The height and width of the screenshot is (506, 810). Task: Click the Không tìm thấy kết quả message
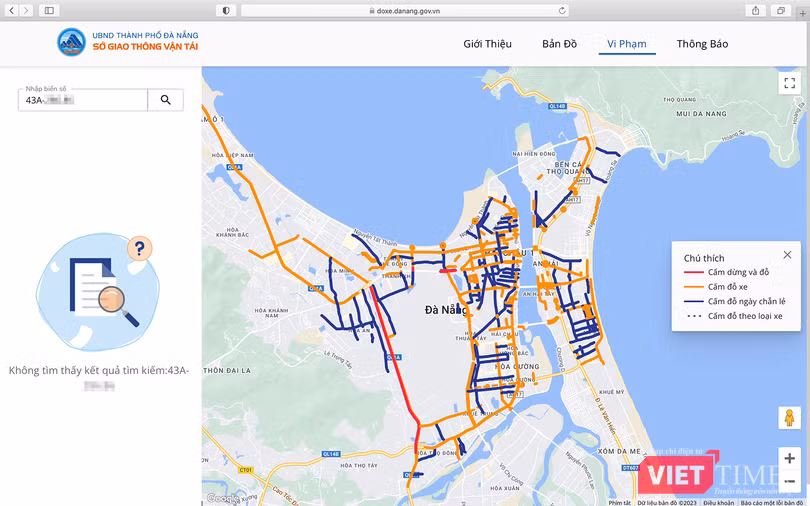99,377
